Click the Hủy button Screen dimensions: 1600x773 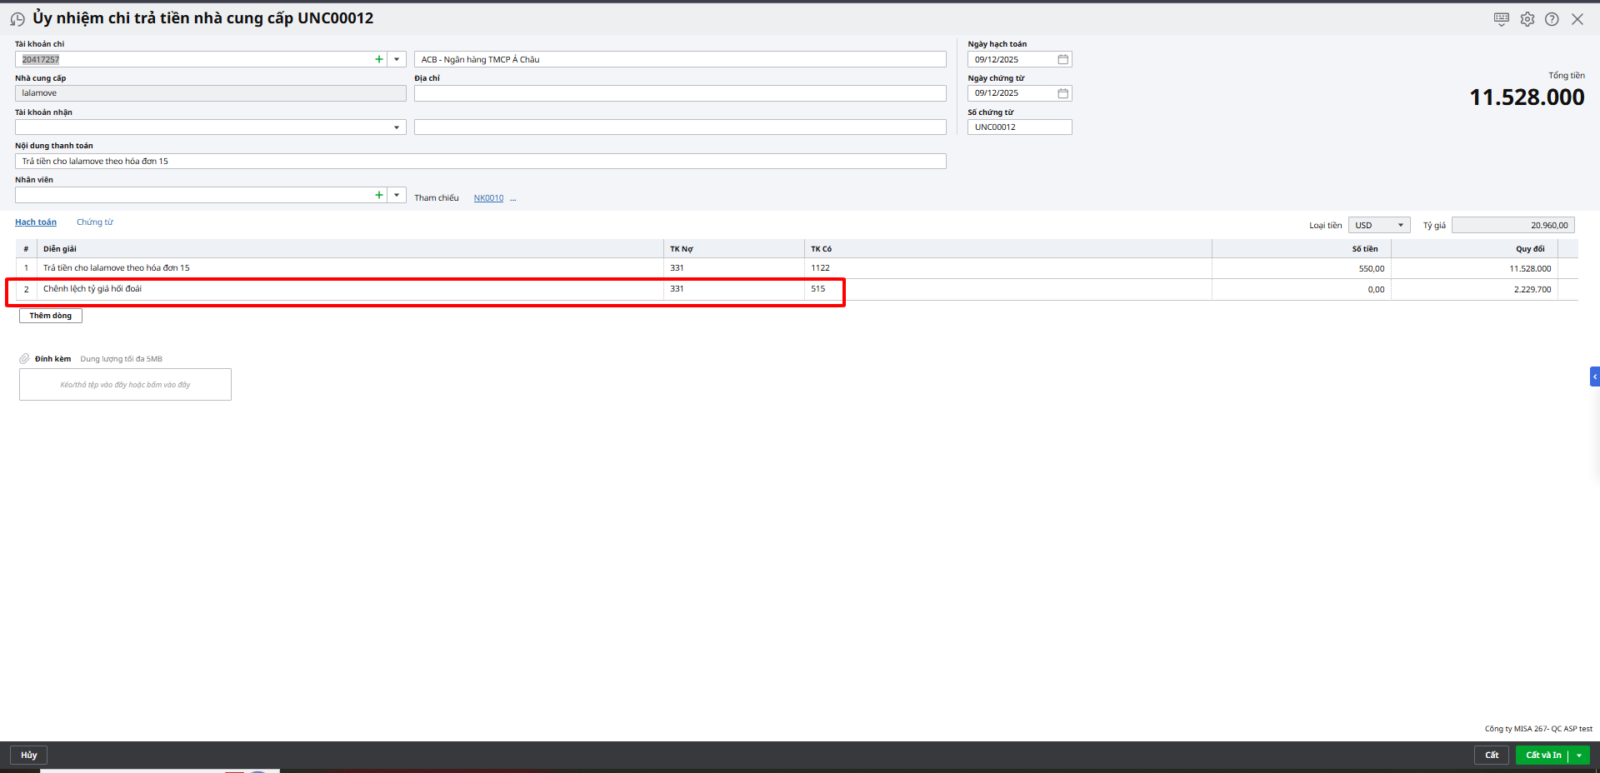tap(29, 755)
